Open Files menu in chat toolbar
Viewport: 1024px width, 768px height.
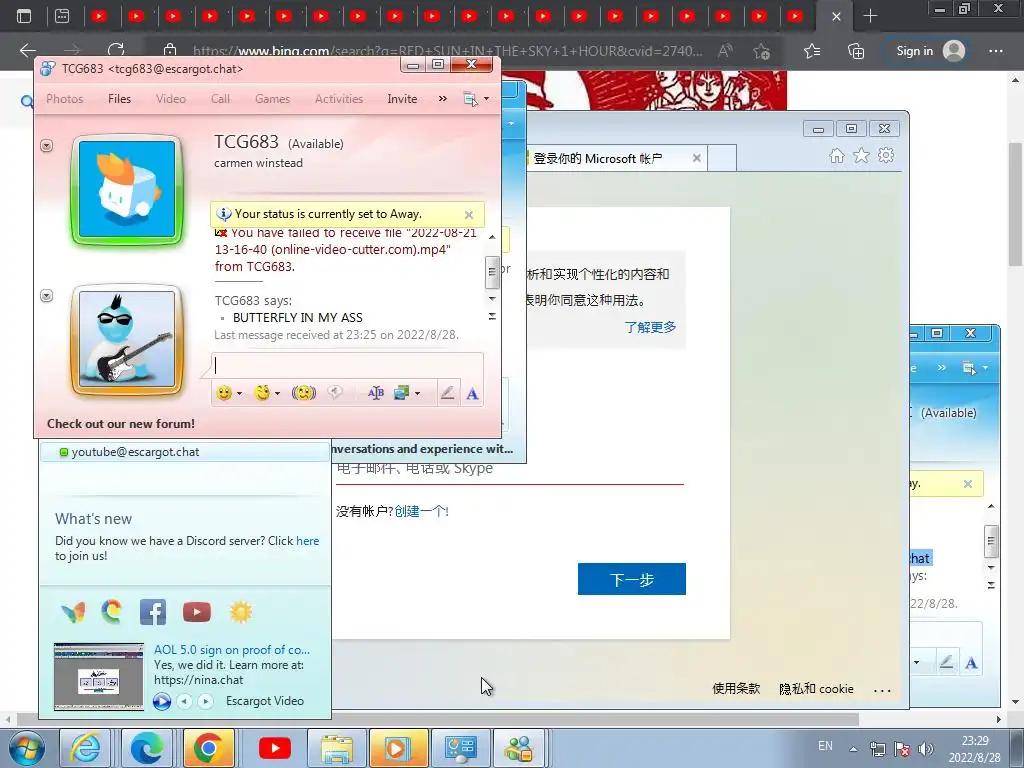120,99
